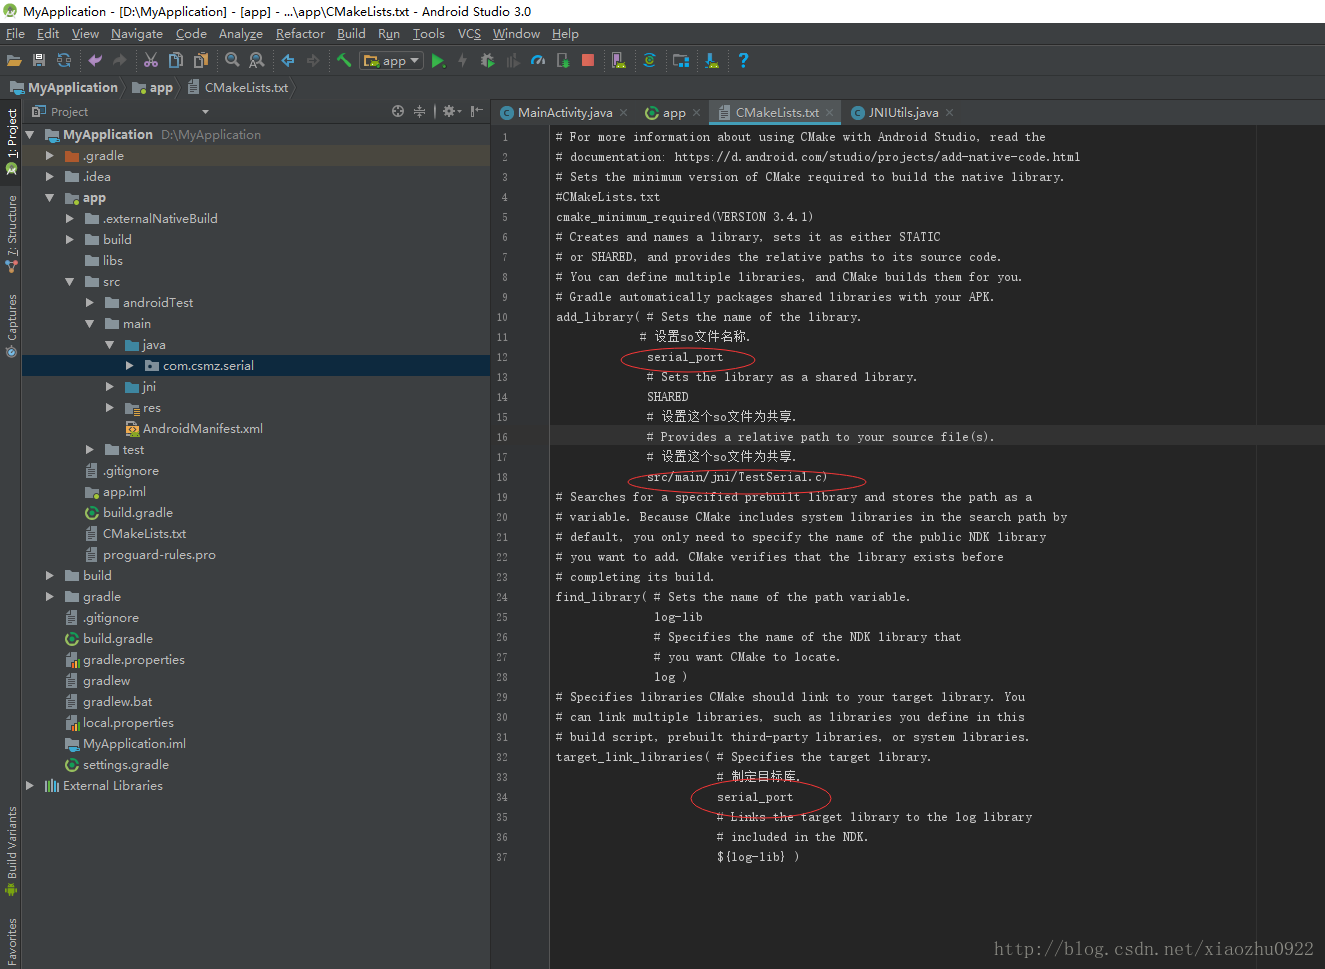
Task: Toggle the Build Variants tool window
Action: click(x=11, y=851)
